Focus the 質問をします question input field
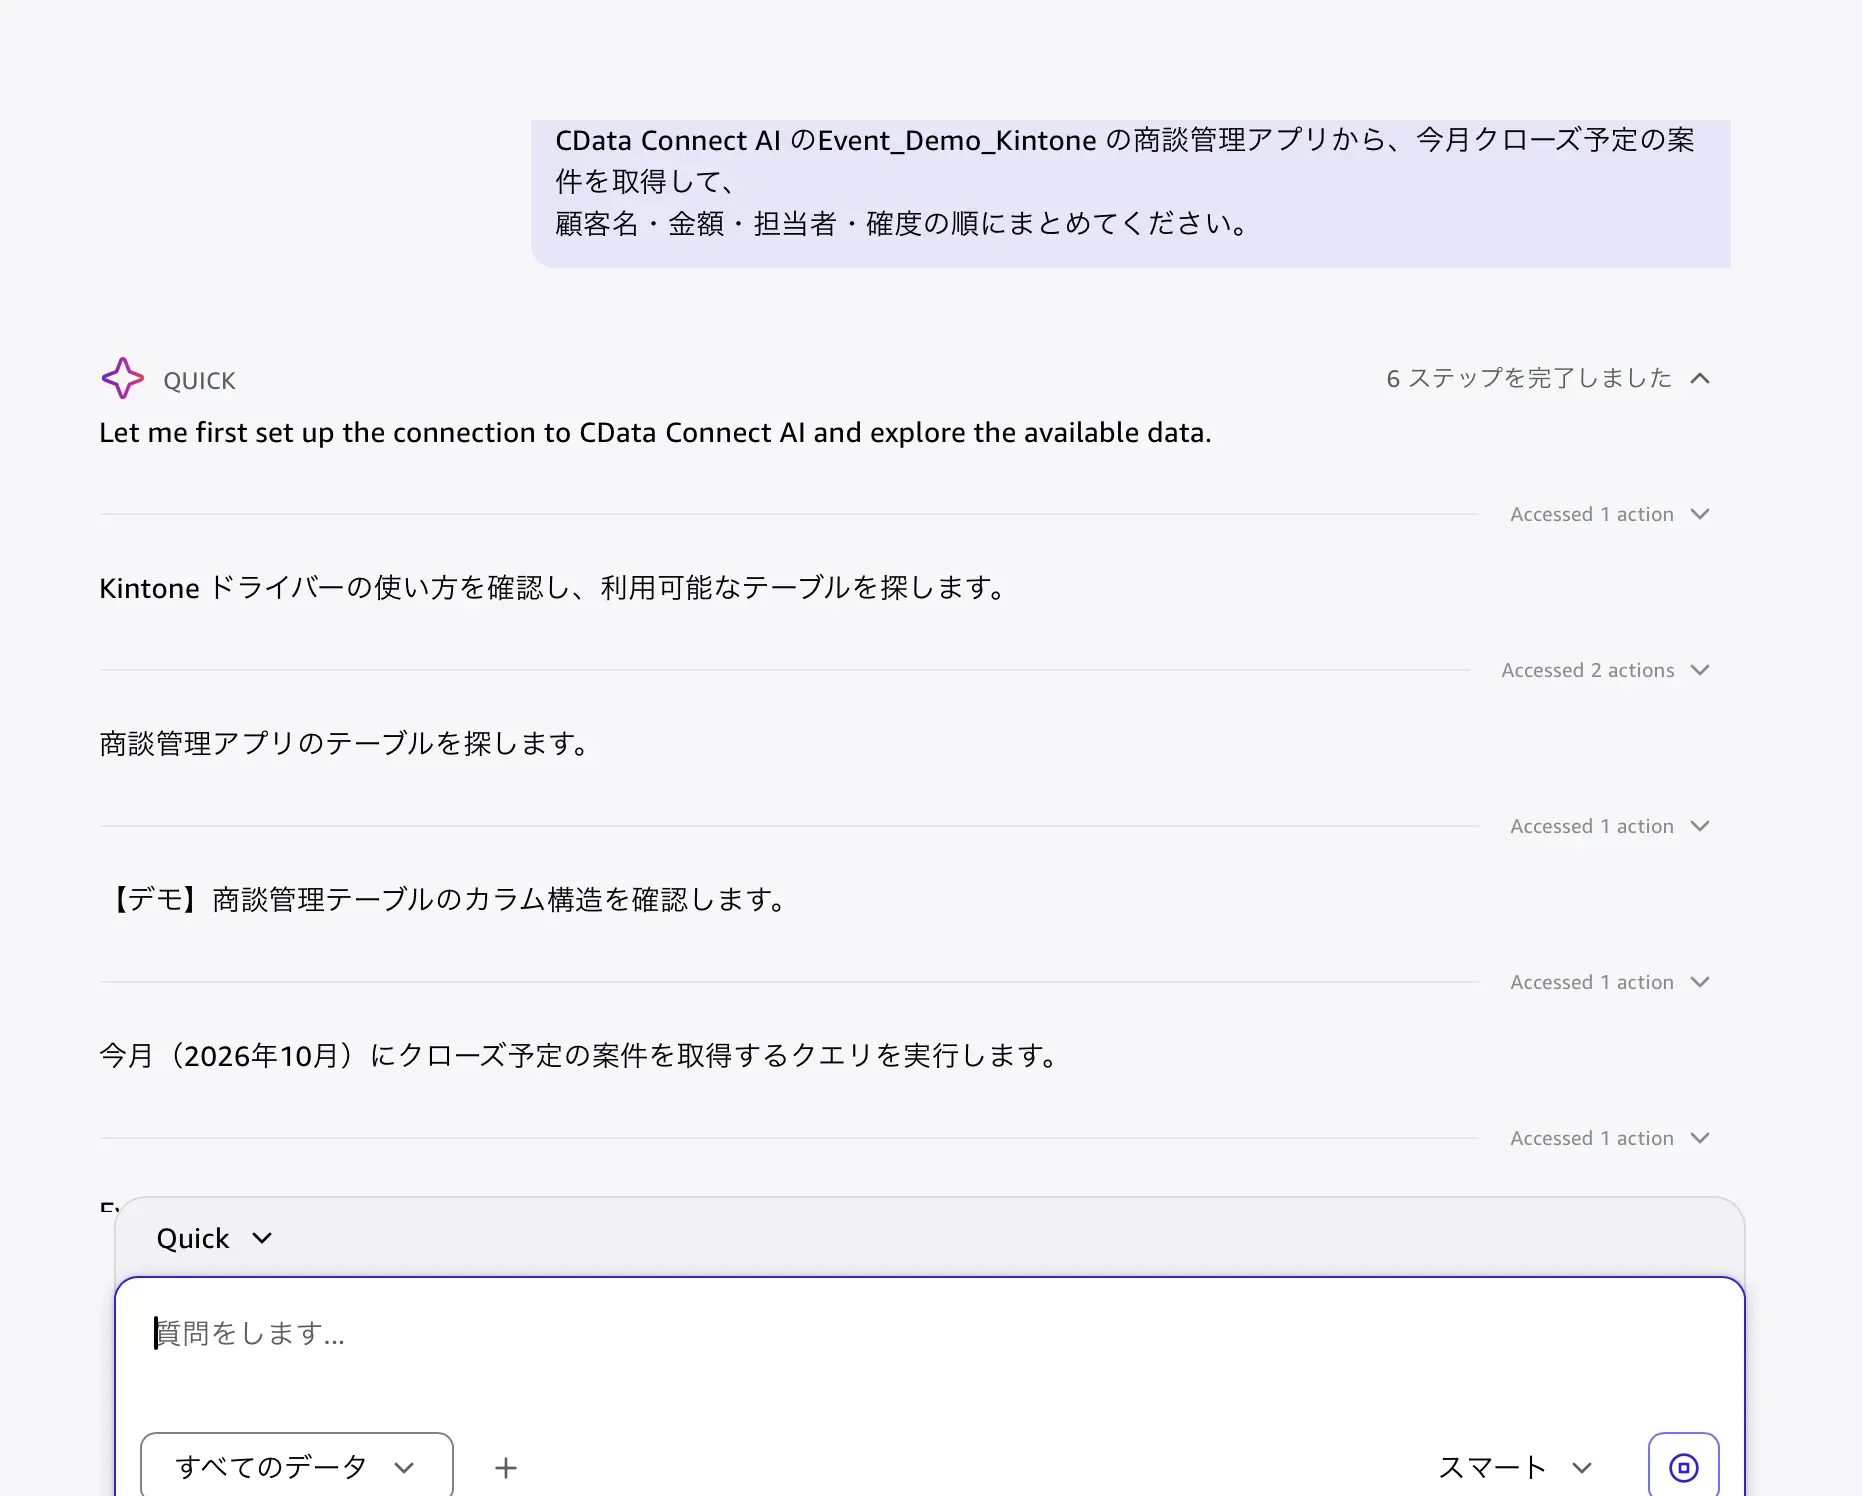The image size is (1862, 1496). click(x=930, y=1334)
